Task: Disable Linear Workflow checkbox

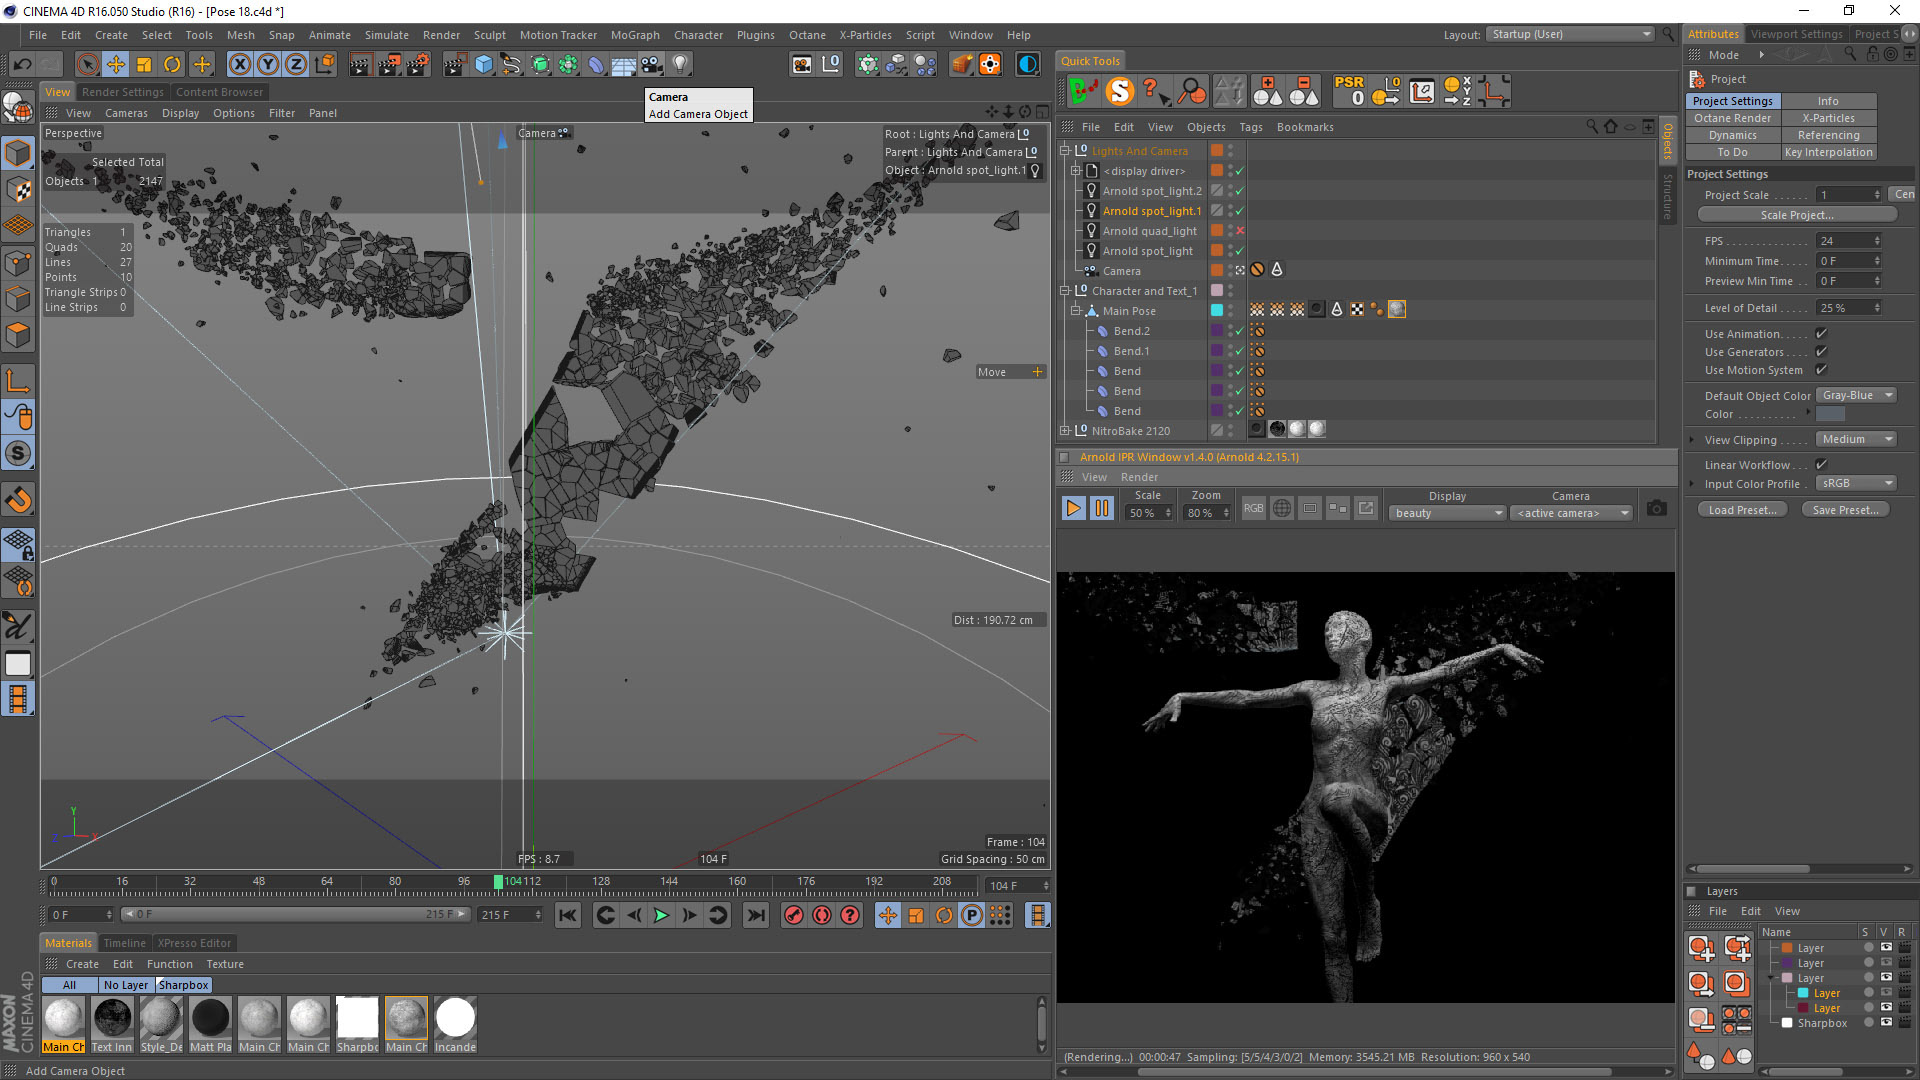Action: [x=1821, y=465]
